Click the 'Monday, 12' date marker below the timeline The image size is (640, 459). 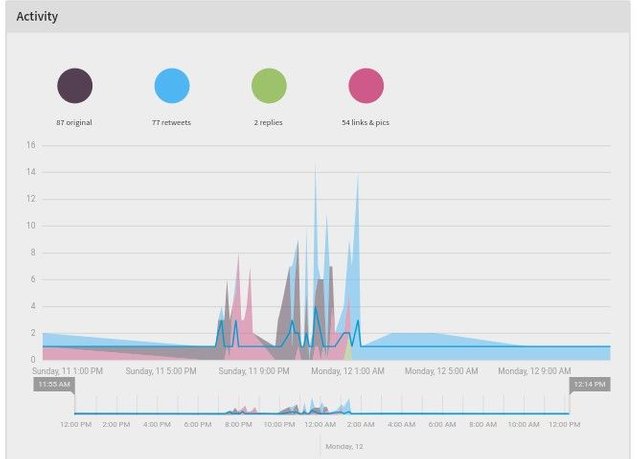click(344, 446)
